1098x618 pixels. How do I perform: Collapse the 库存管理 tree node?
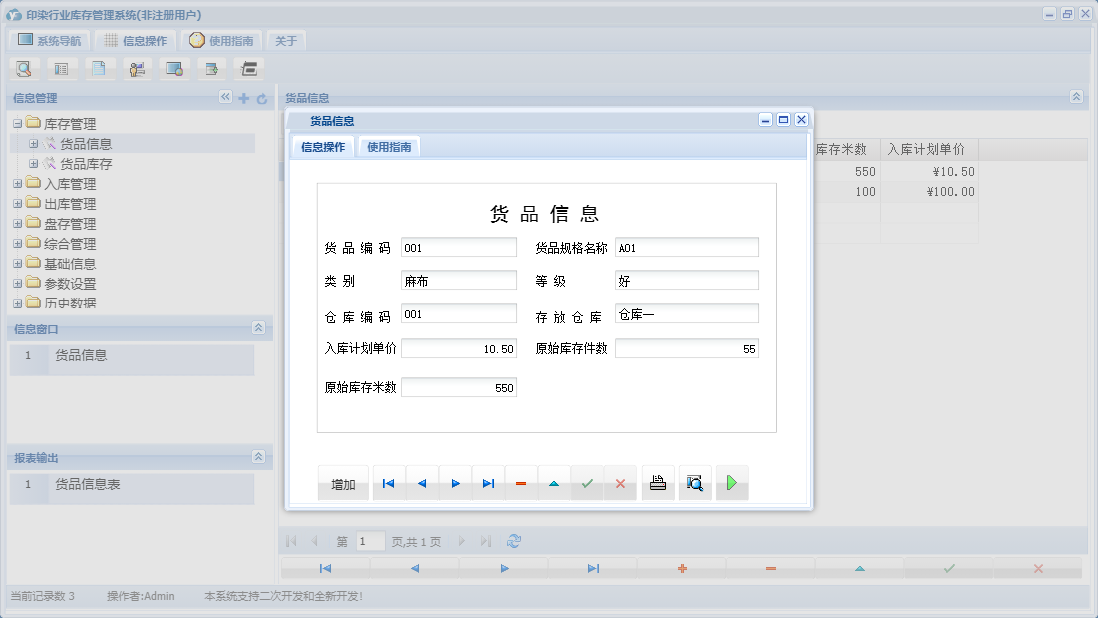point(19,124)
